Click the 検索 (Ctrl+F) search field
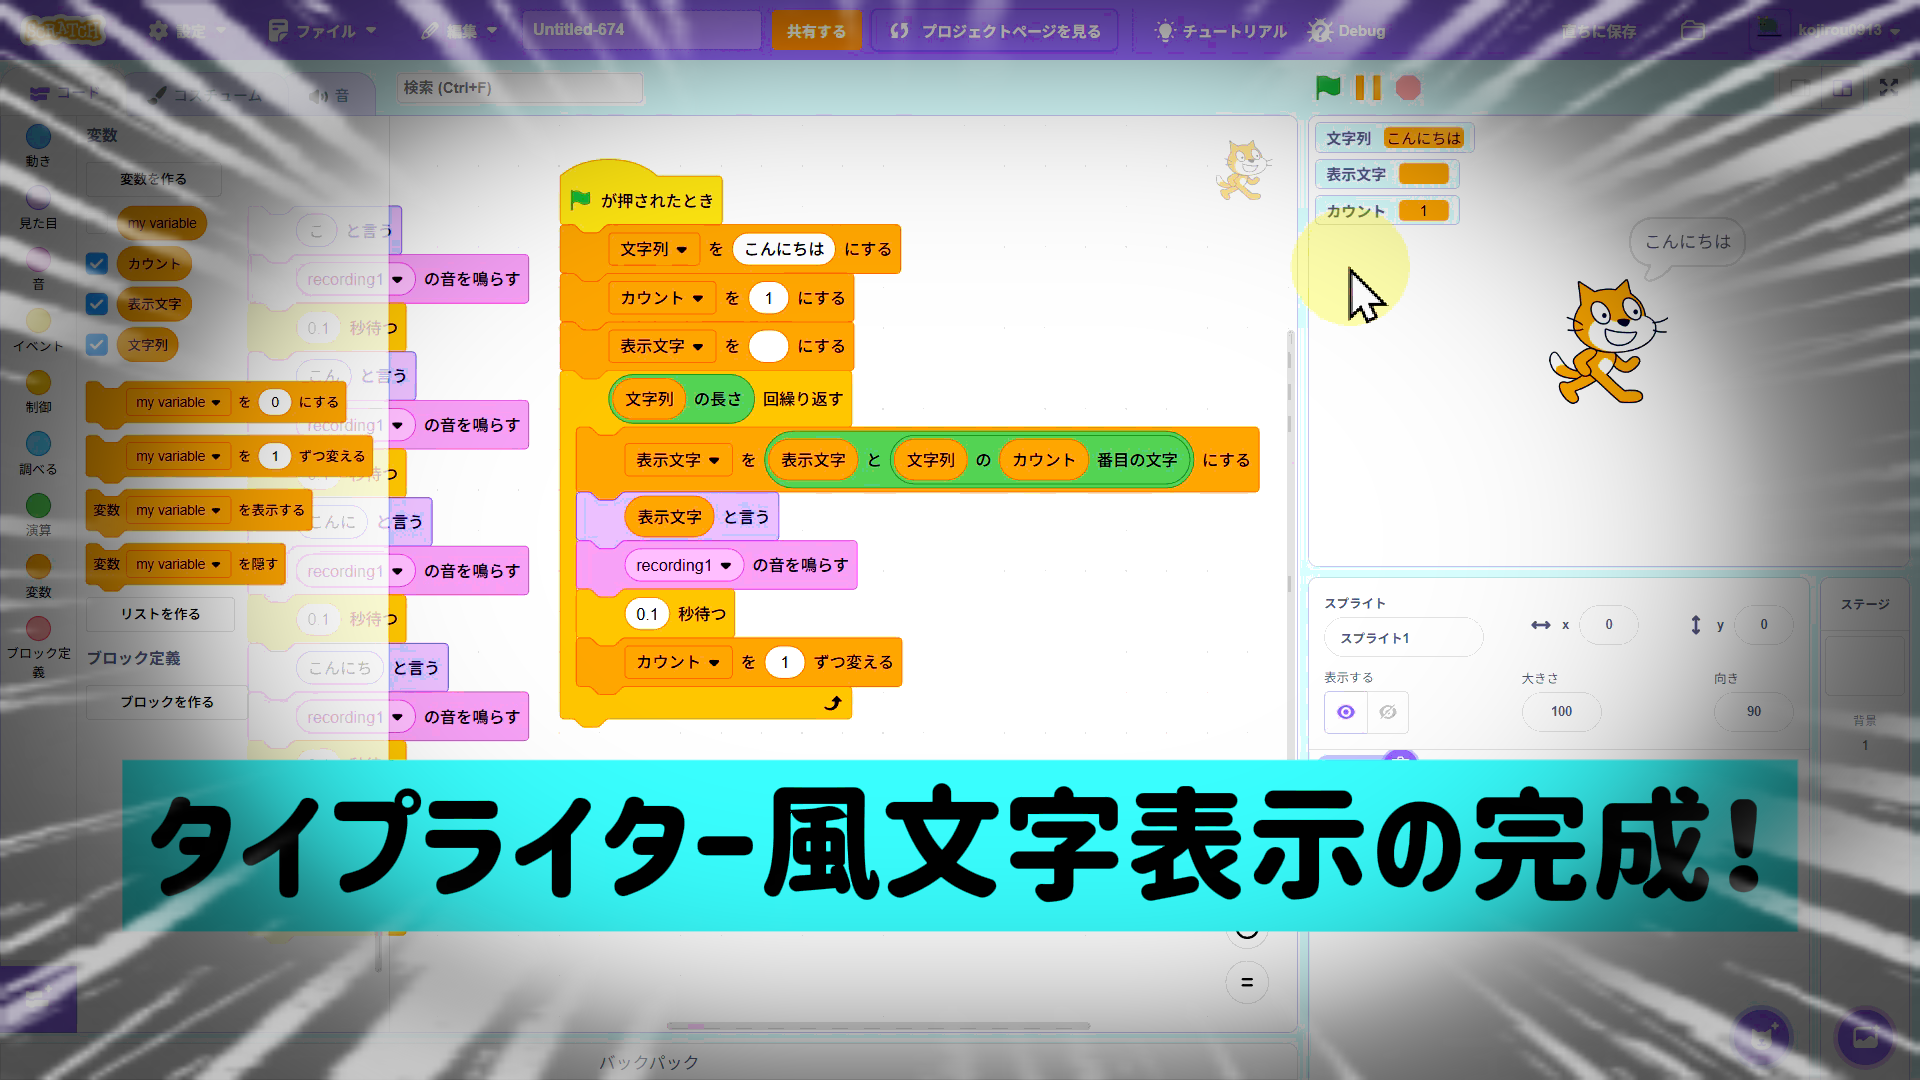The width and height of the screenshot is (1920, 1080). tap(519, 88)
